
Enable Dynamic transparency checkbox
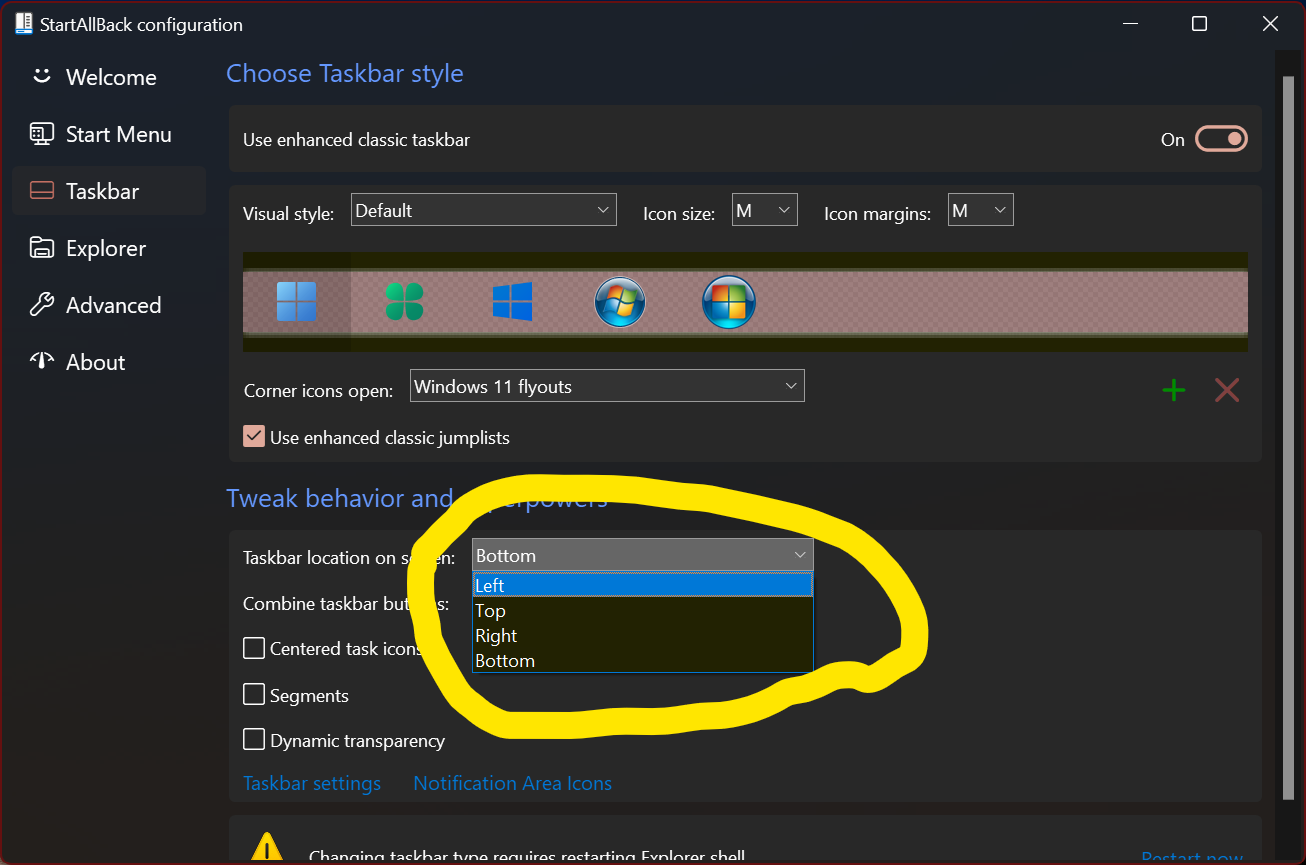pos(254,740)
